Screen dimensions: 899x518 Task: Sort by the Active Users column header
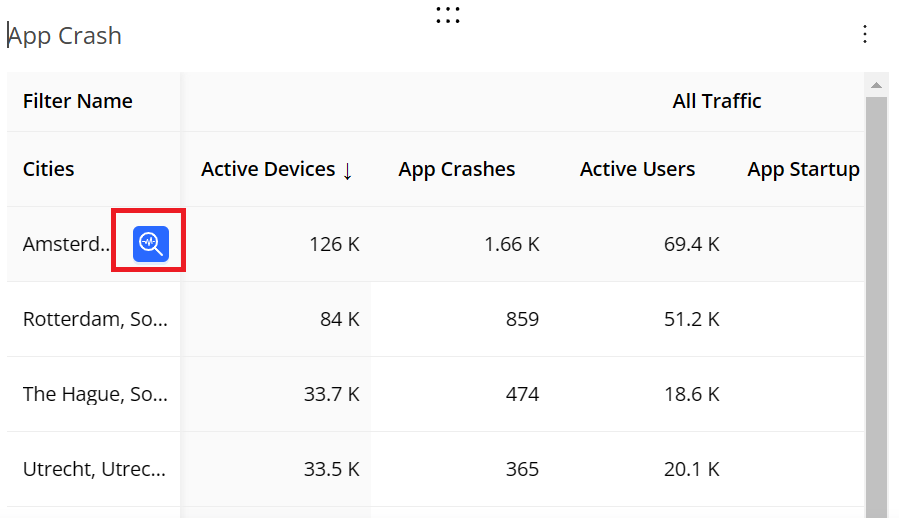click(637, 169)
